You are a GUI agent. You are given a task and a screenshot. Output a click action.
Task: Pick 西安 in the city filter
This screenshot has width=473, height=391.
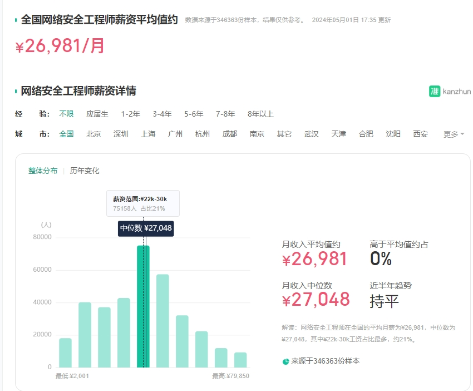420,134
